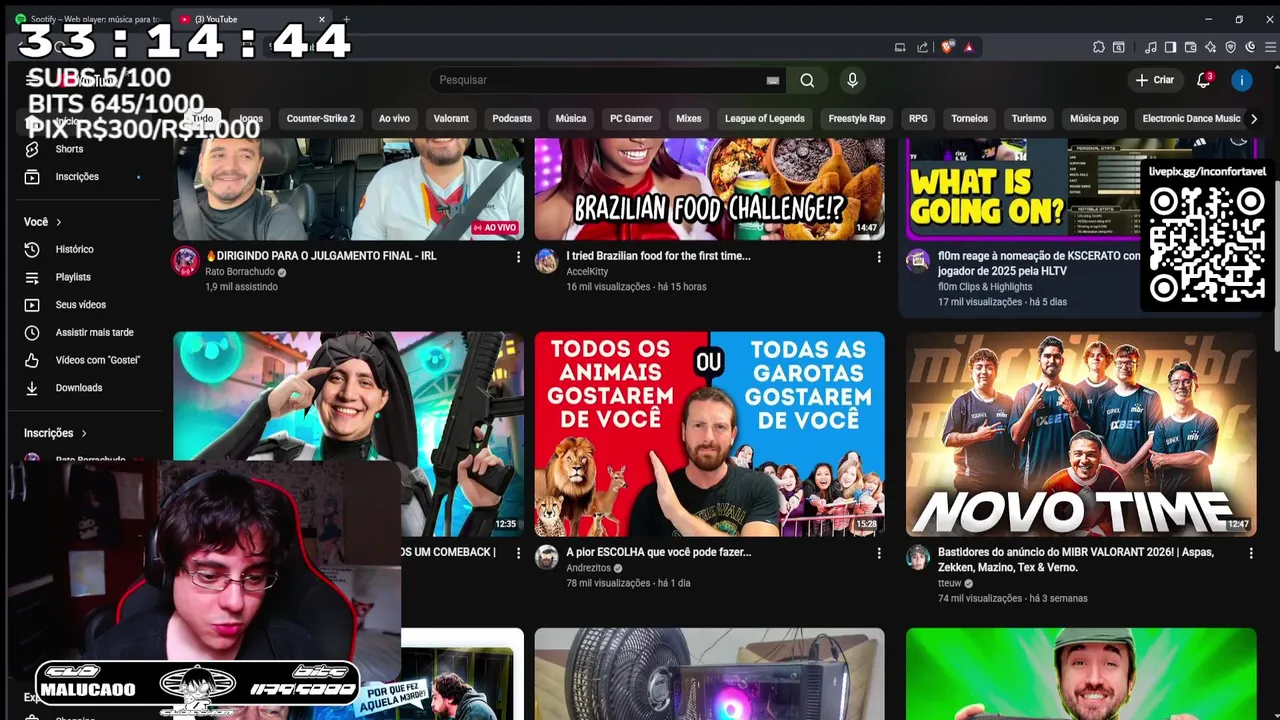Open options for Bastidores do anúncio MIBR video
This screenshot has height=720, width=1280.
point(1251,553)
